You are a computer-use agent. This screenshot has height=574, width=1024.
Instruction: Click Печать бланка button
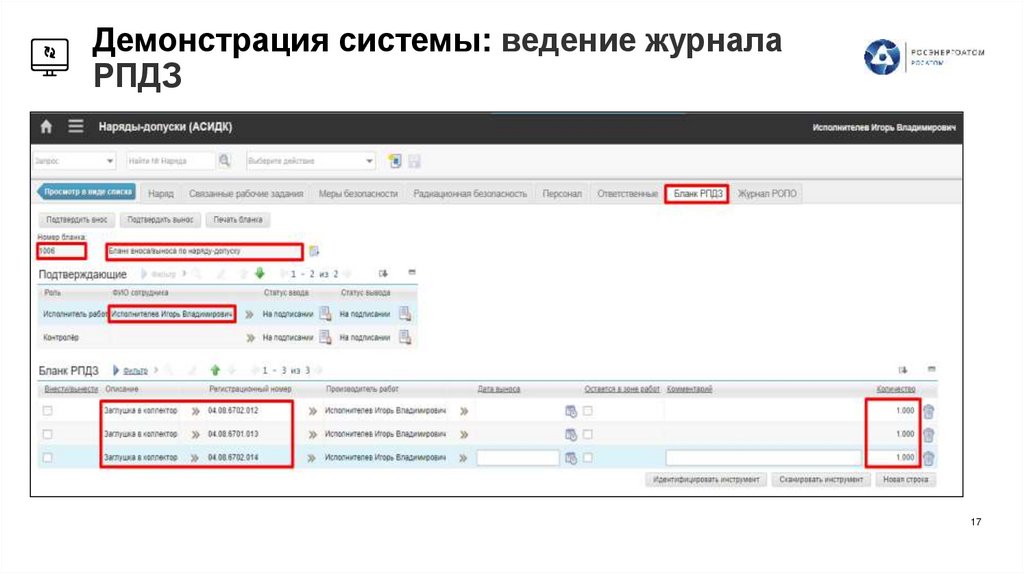coord(238,220)
